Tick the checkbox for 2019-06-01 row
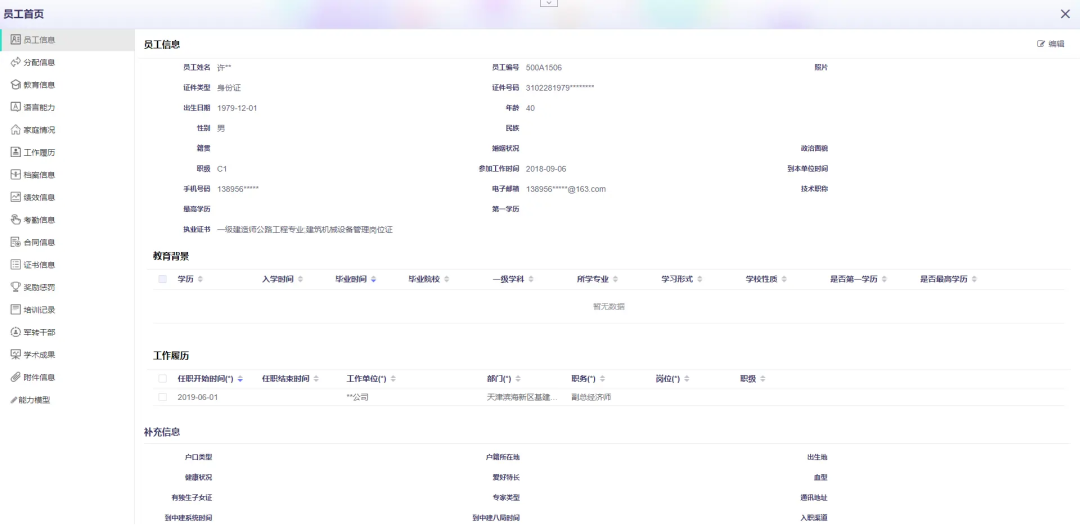Image resolution: width=1080 pixels, height=527 pixels. click(x=163, y=397)
